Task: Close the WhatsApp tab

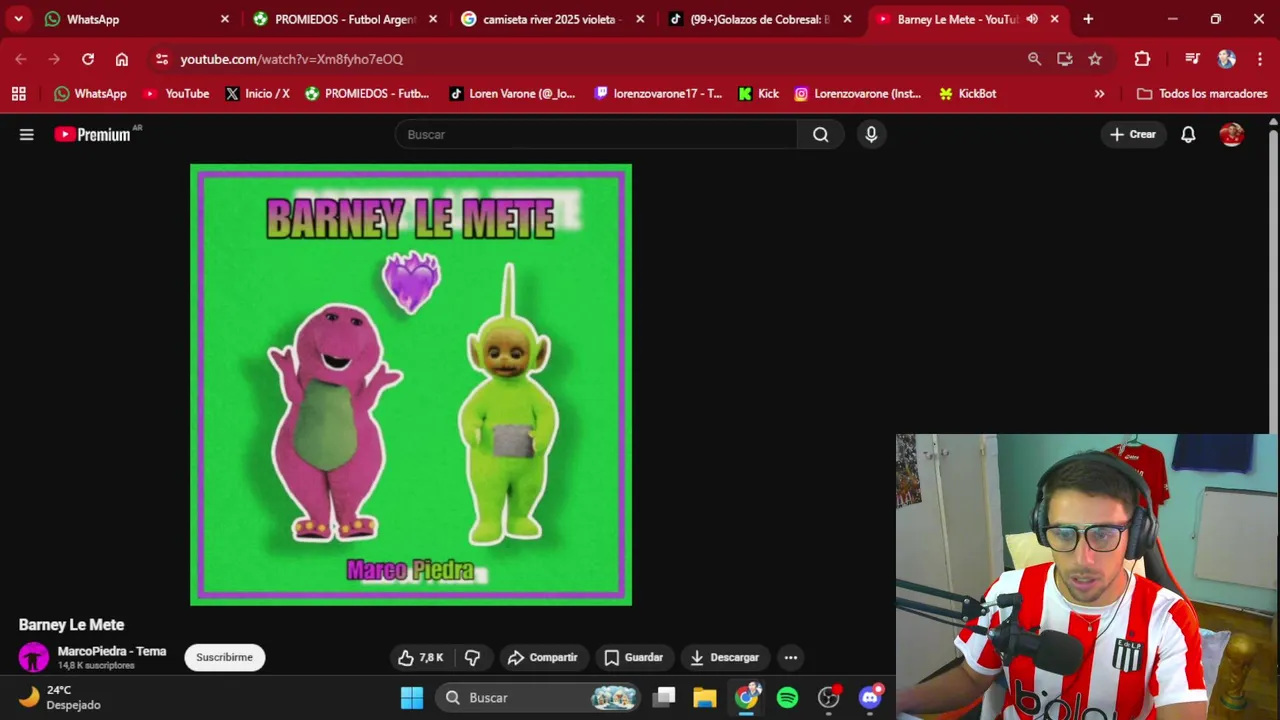Action: [x=224, y=19]
